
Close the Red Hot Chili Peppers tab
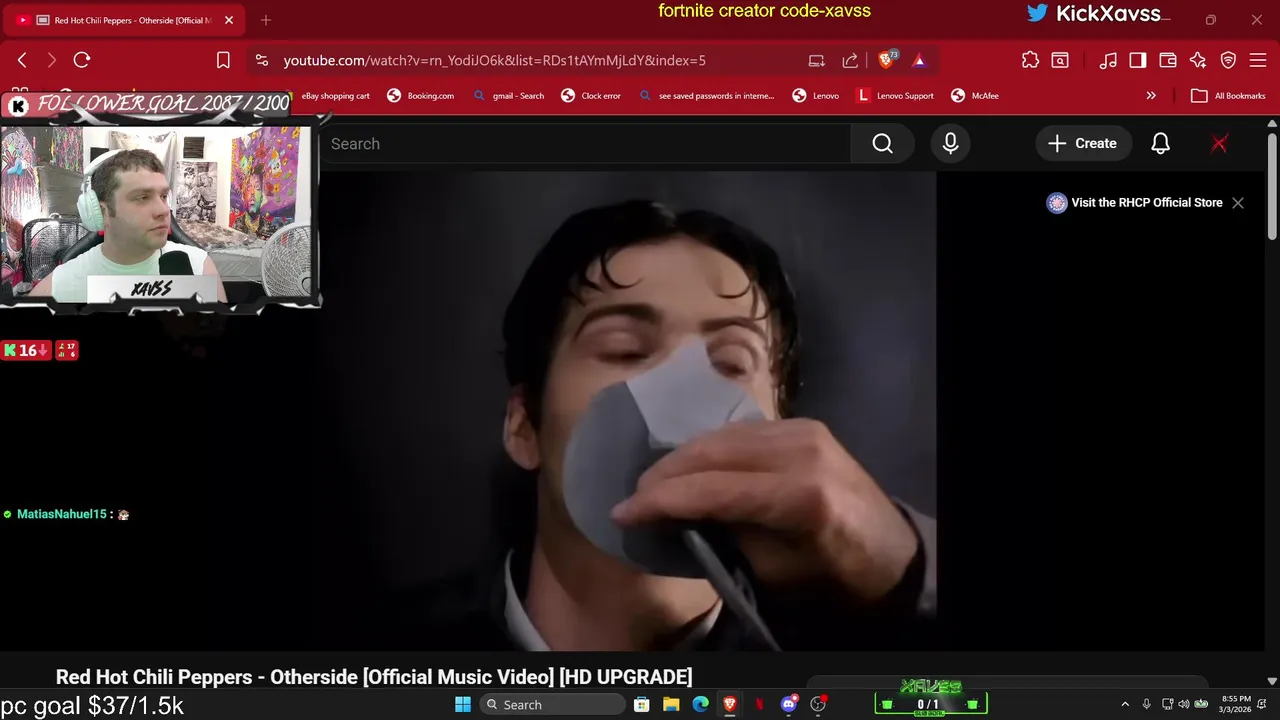click(229, 20)
